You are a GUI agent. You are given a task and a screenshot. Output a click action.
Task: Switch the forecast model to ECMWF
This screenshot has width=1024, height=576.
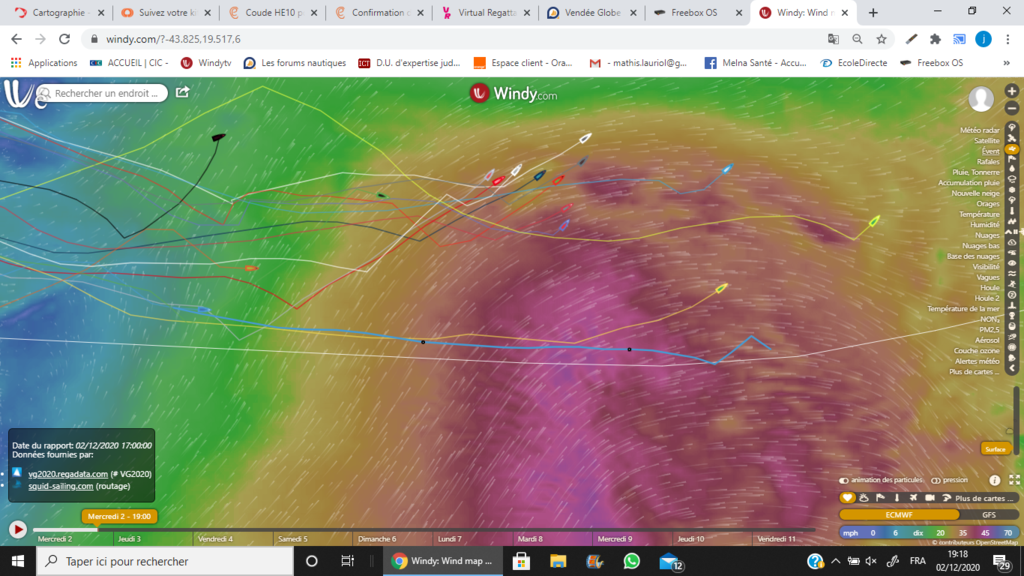899,515
